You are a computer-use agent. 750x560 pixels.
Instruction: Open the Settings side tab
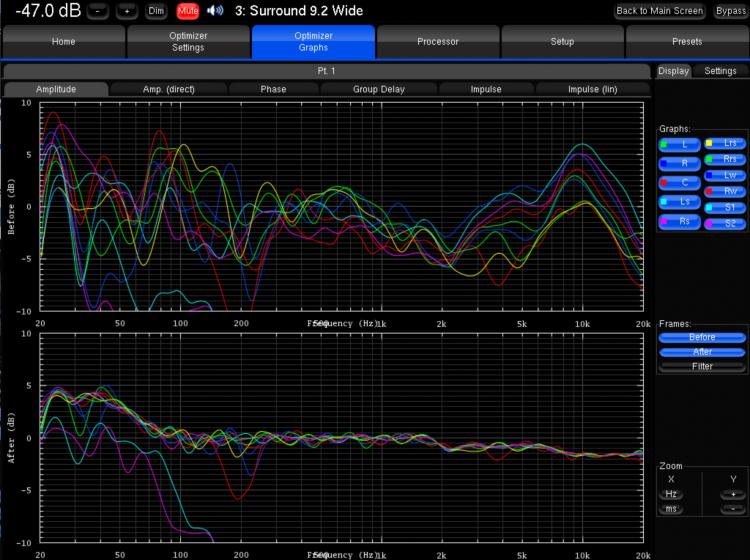pos(720,71)
